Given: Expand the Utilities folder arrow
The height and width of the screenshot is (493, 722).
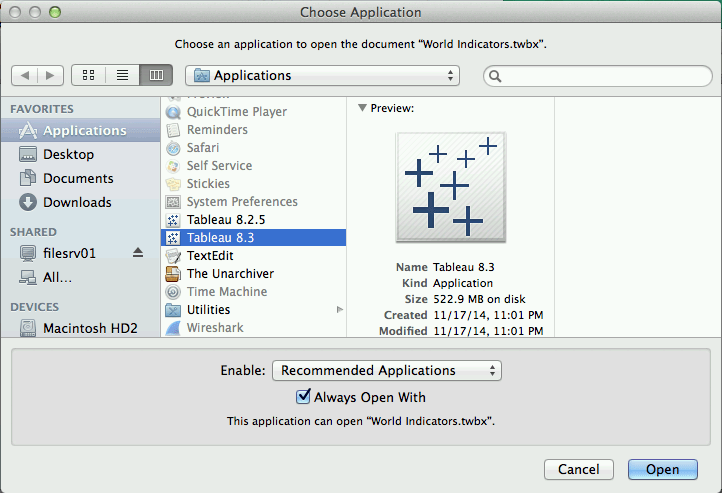Looking at the screenshot, I should coord(339,310).
